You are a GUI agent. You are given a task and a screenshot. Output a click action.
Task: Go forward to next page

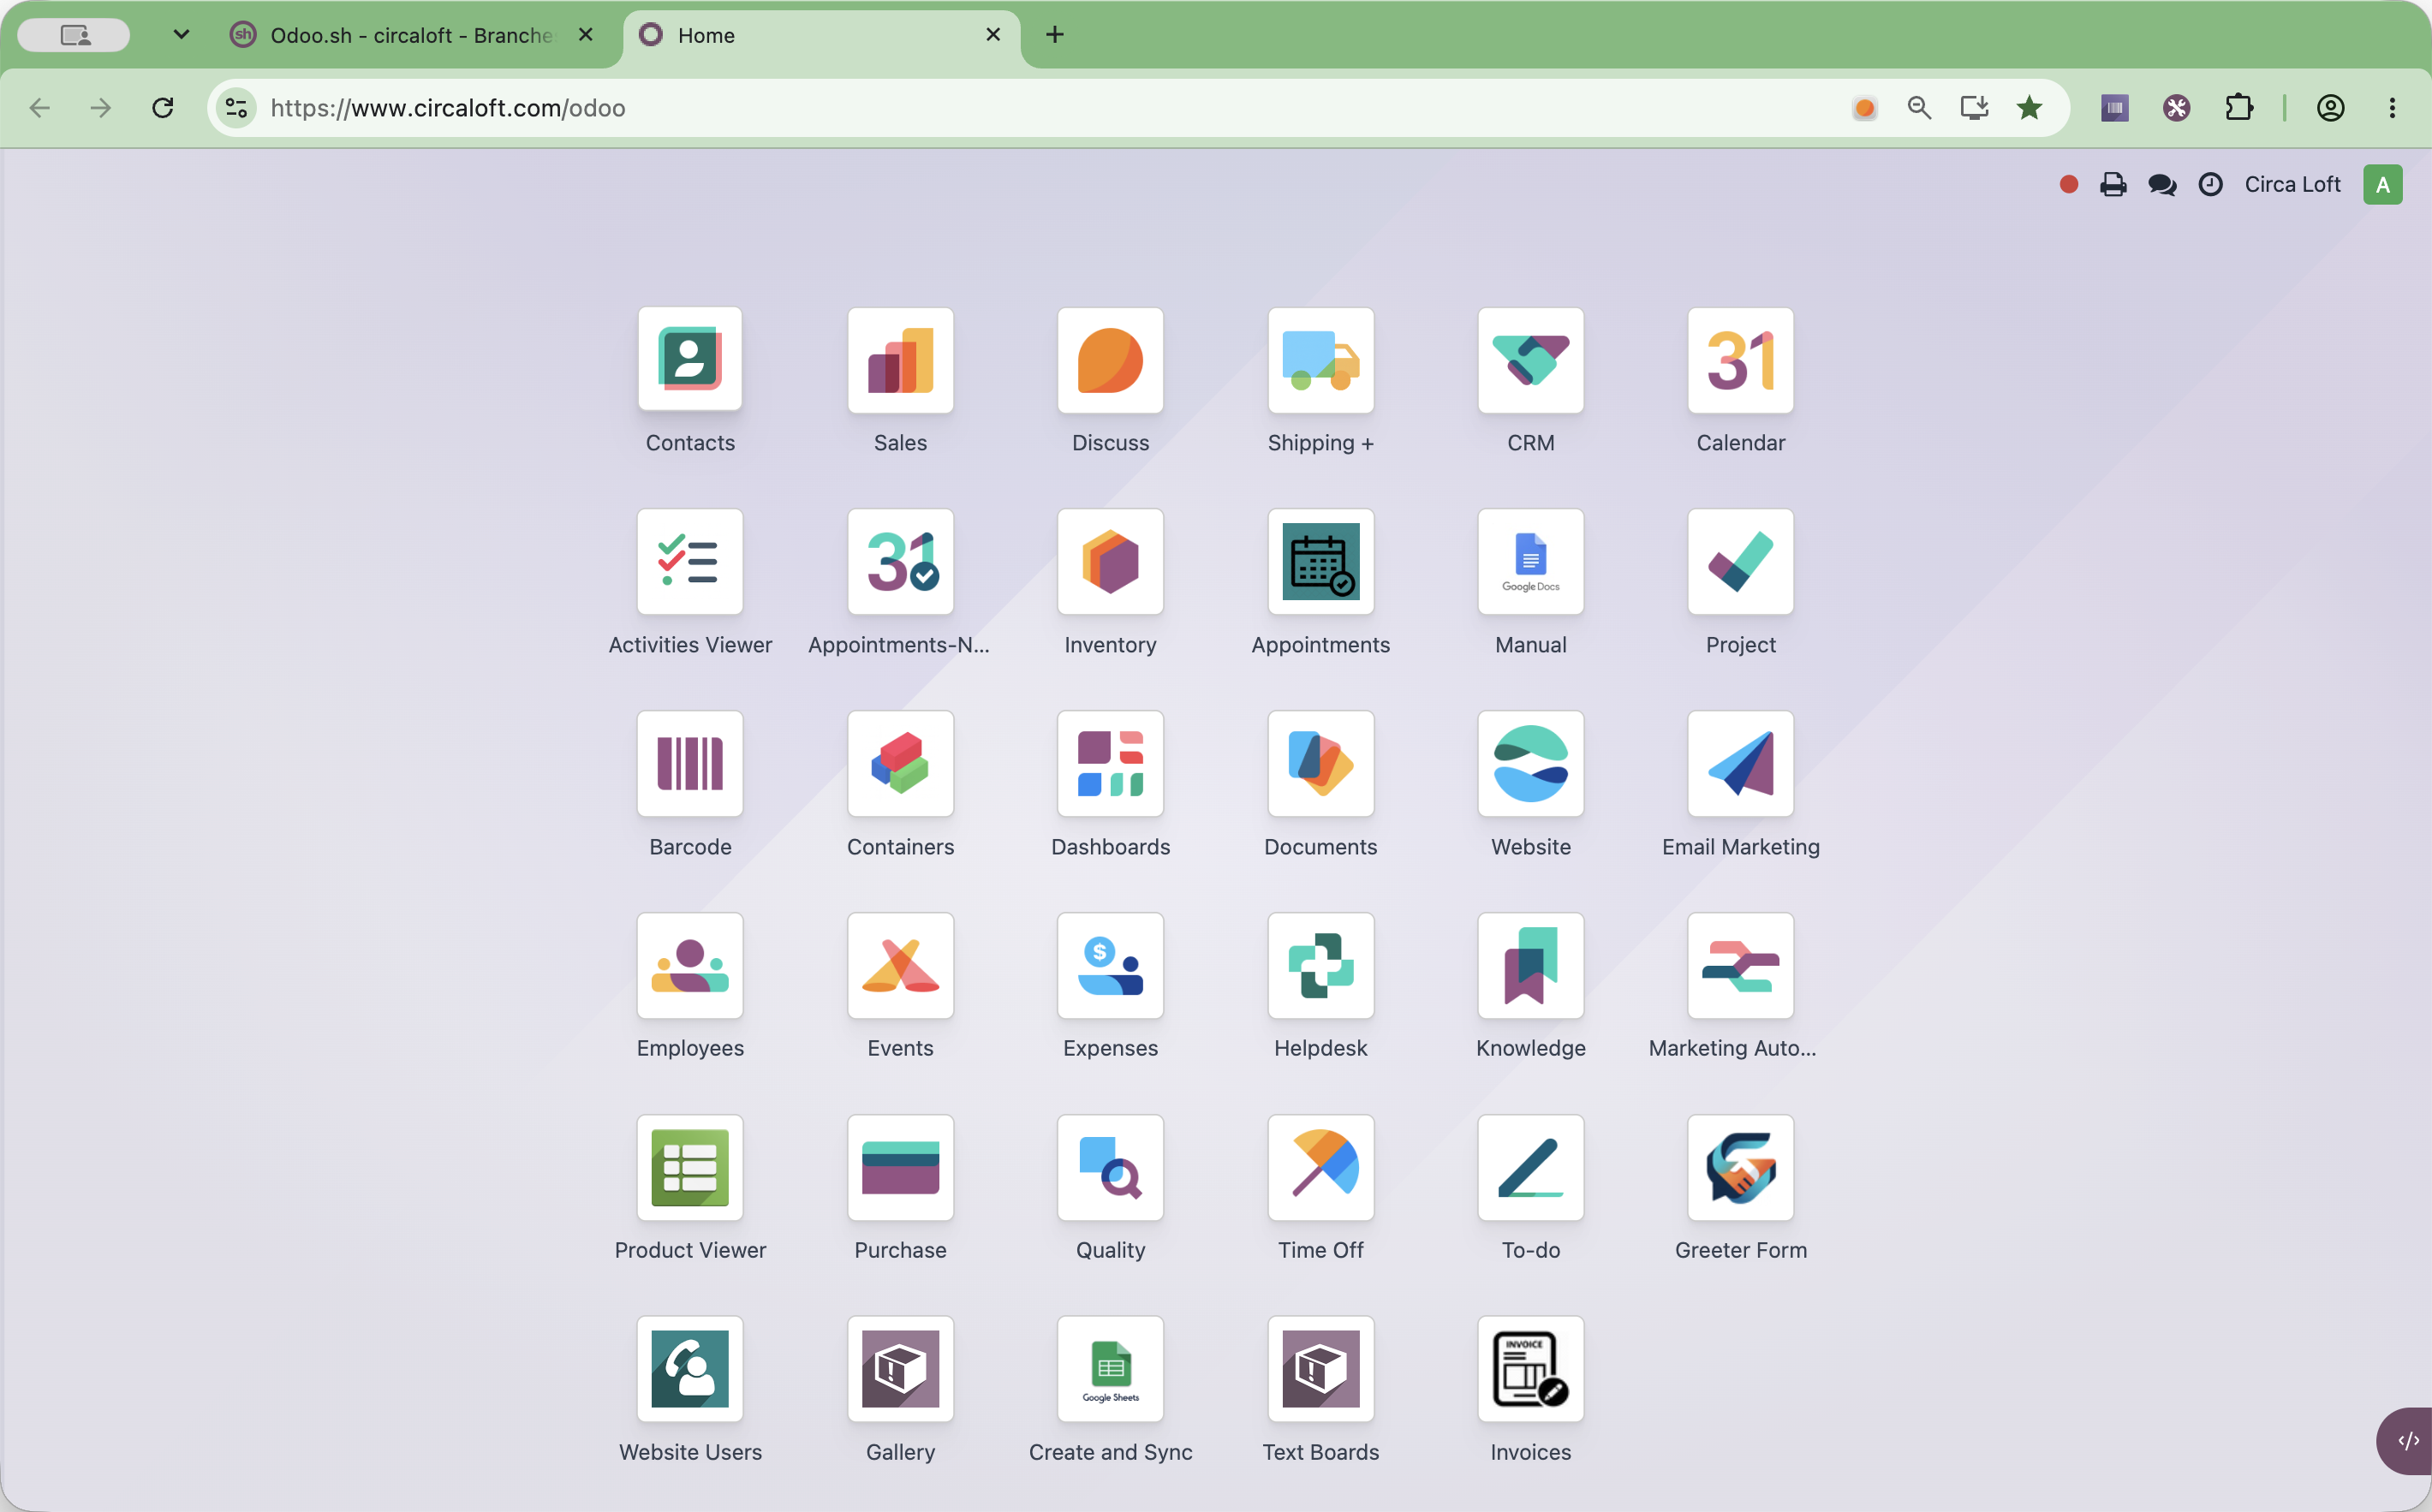coord(101,107)
